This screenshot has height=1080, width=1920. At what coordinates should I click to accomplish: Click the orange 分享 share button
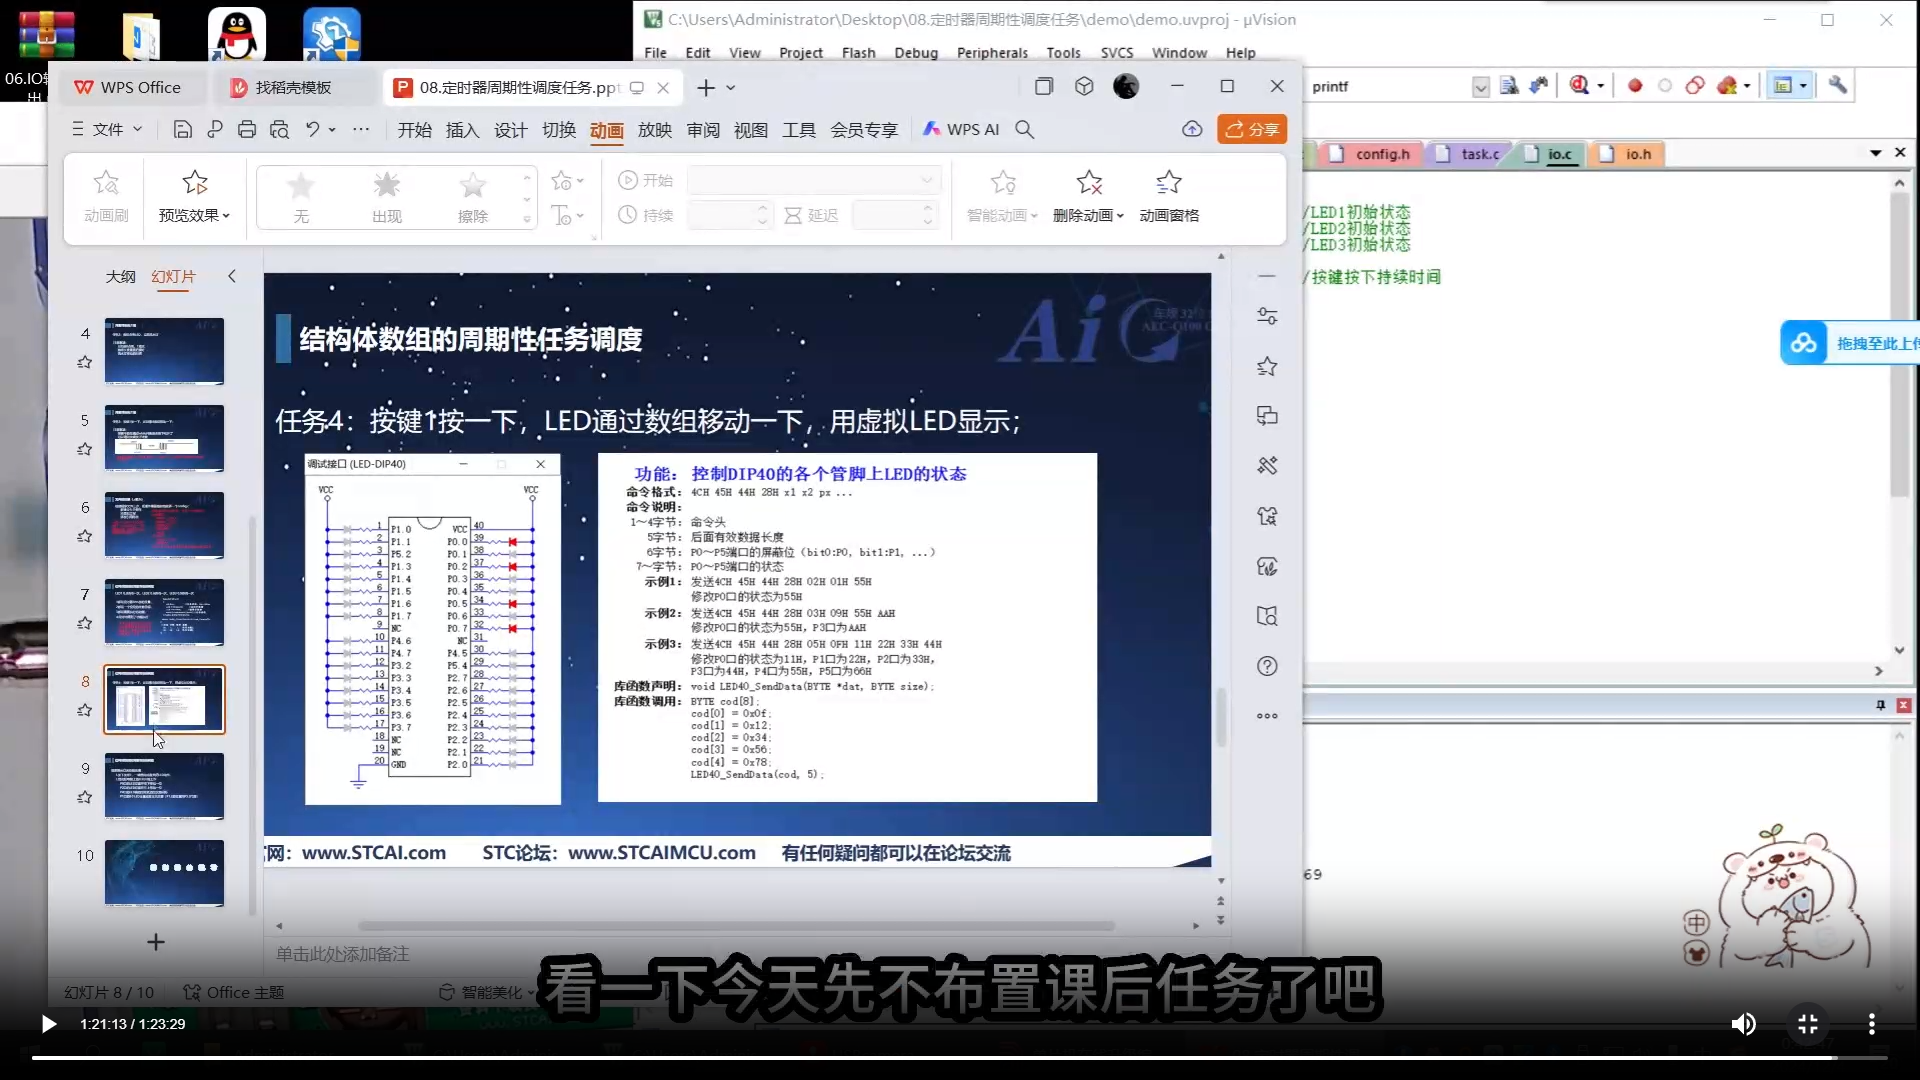pyautogui.click(x=1251, y=129)
